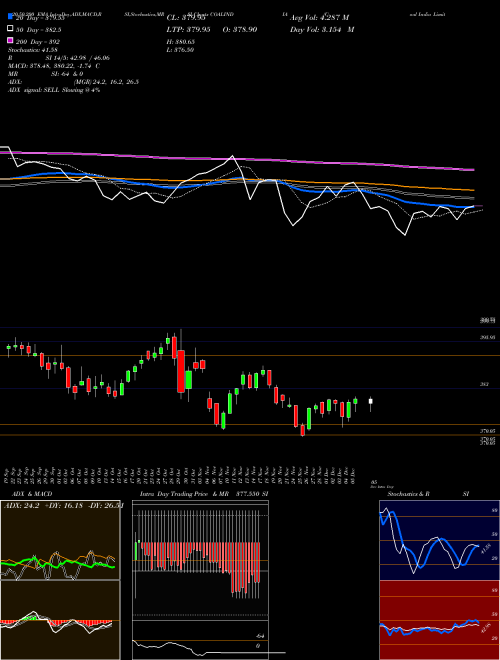Click the '382' price axis label

[x=484, y=384]
